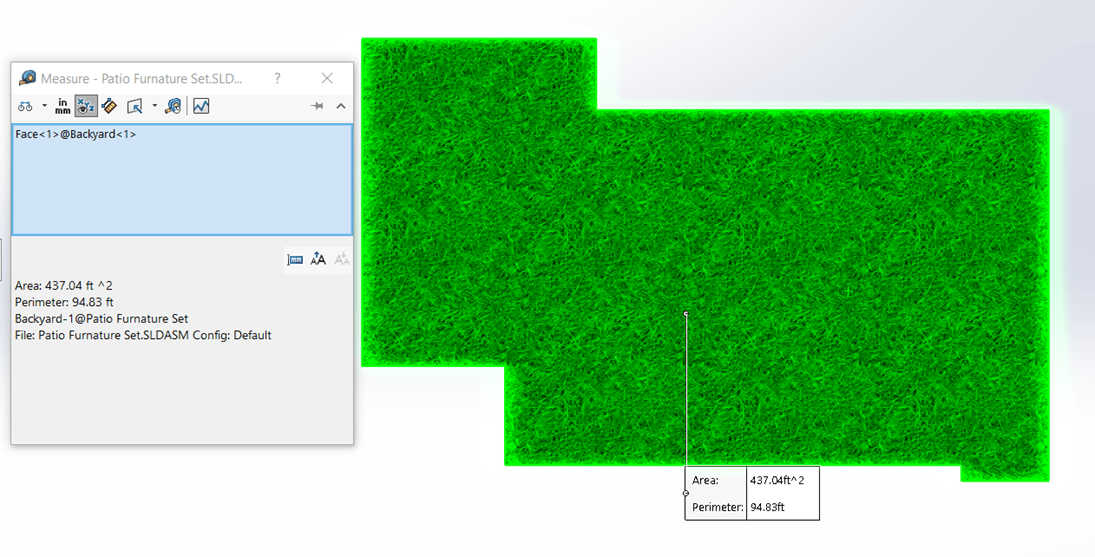The image size is (1095, 557).
Task: Decrease the results font size
Action: [341, 260]
